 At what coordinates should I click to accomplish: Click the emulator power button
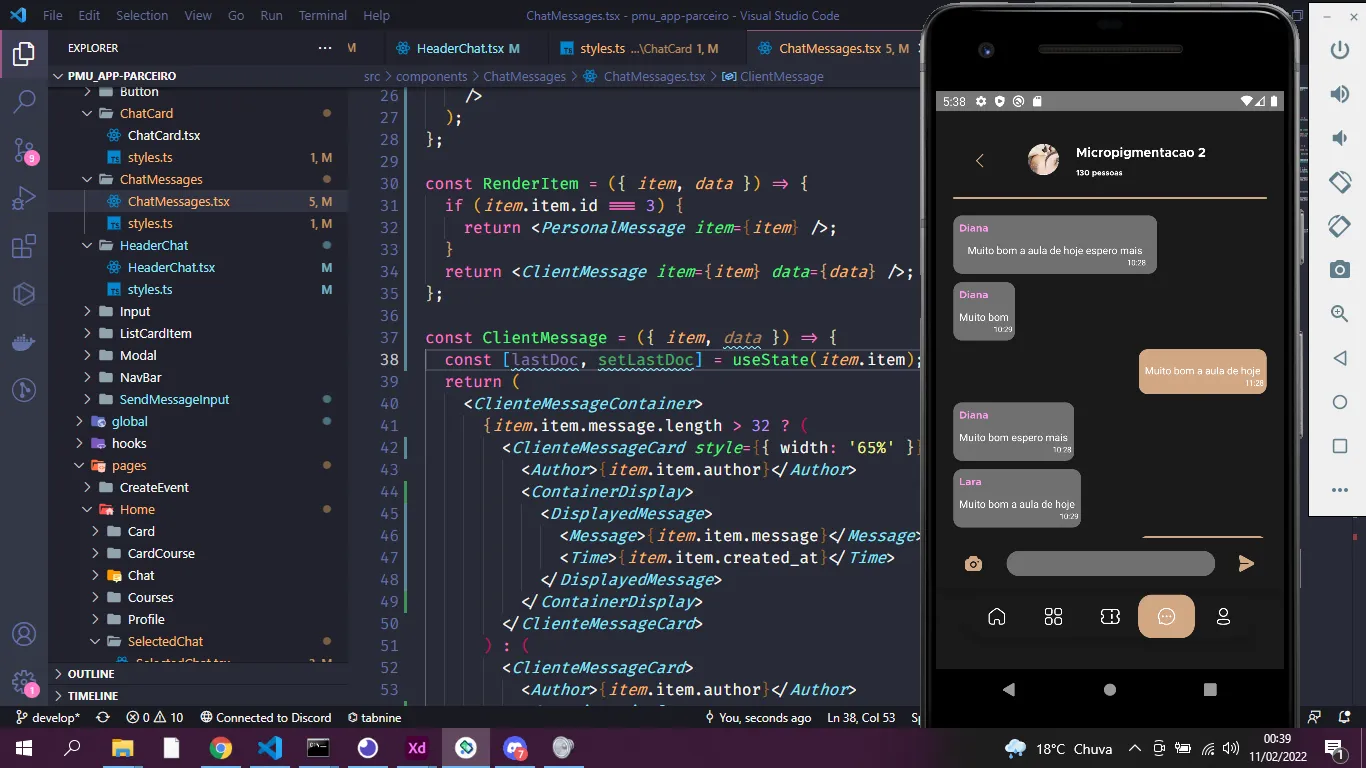[x=1339, y=49]
